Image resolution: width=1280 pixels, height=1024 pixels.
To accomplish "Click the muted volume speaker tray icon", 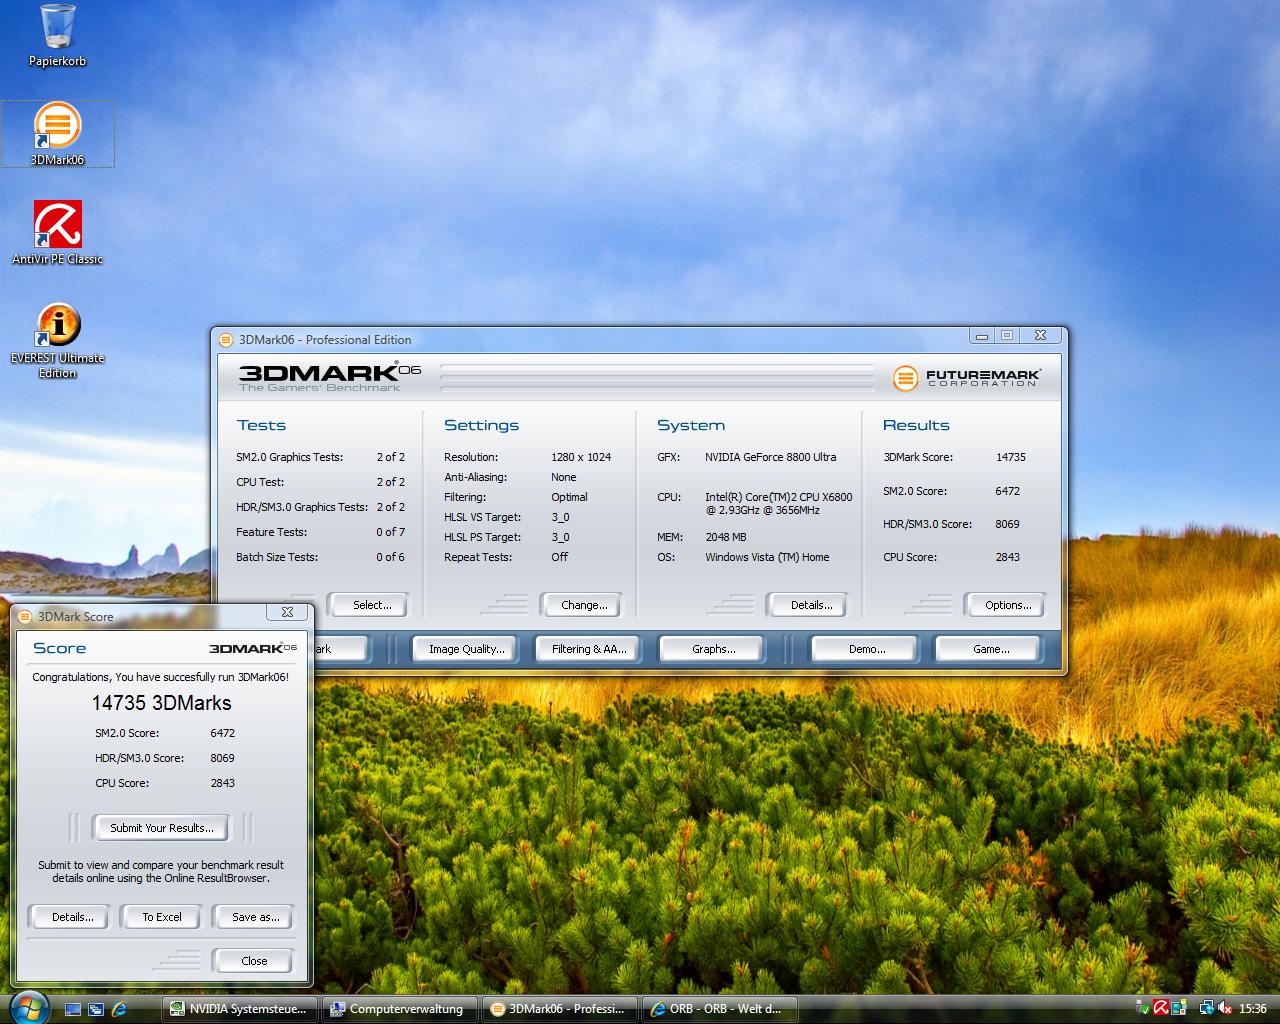I will (1224, 1009).
